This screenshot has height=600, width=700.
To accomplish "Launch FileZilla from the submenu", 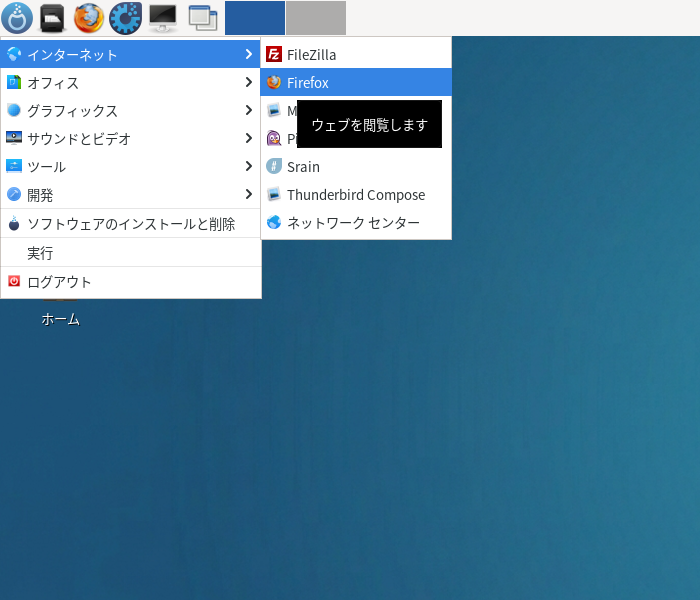I will coord(356,54).
